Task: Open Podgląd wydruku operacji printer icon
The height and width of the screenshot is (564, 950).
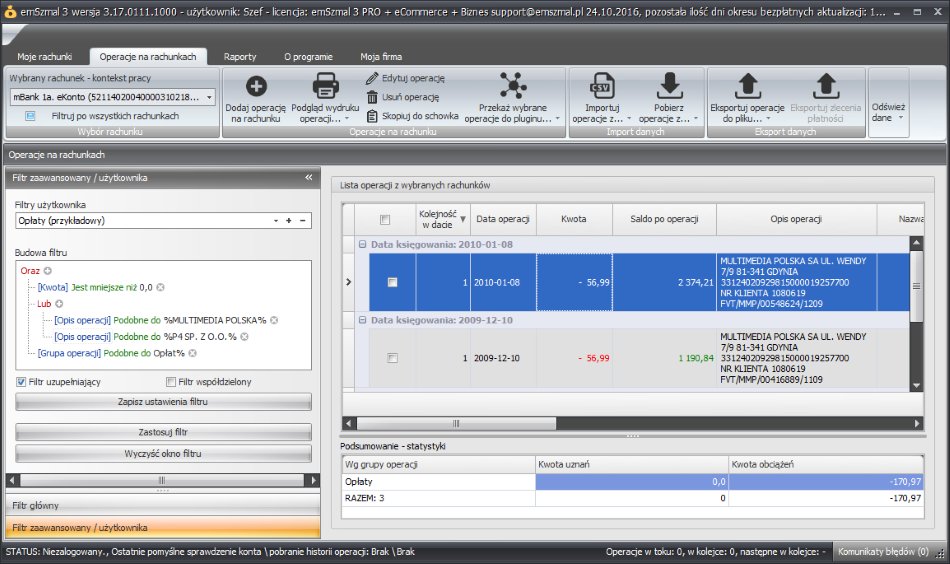Action: [x=326, y=86]
